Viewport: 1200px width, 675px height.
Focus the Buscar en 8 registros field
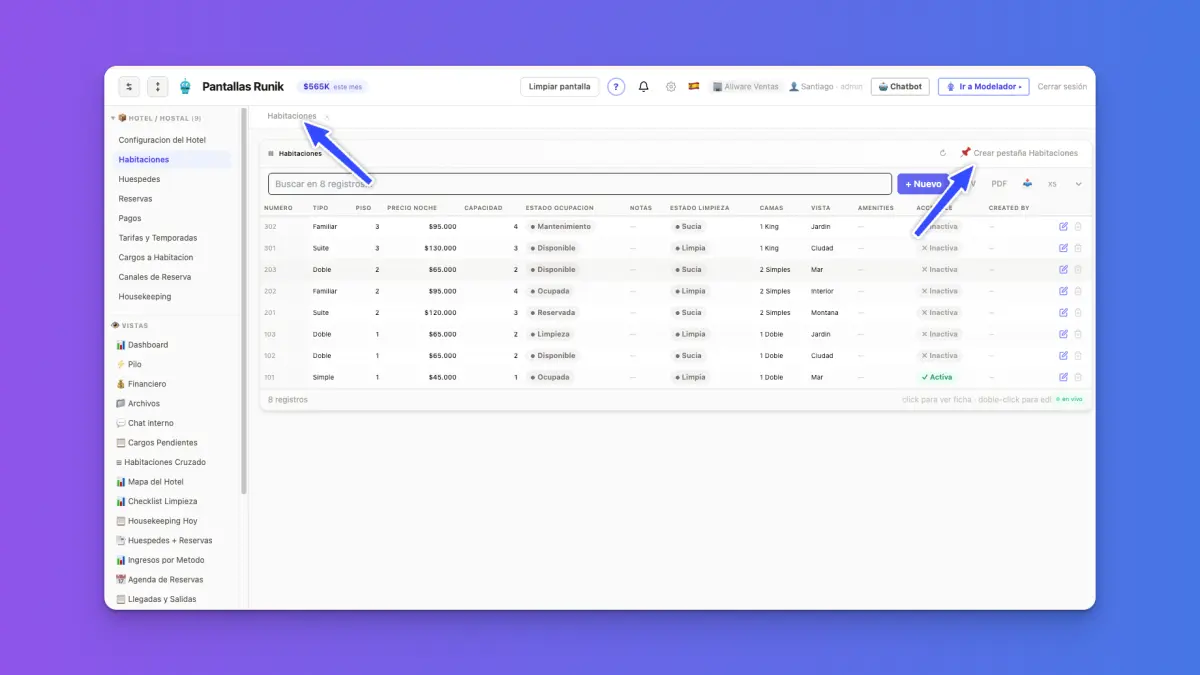[x=580, y=184]
